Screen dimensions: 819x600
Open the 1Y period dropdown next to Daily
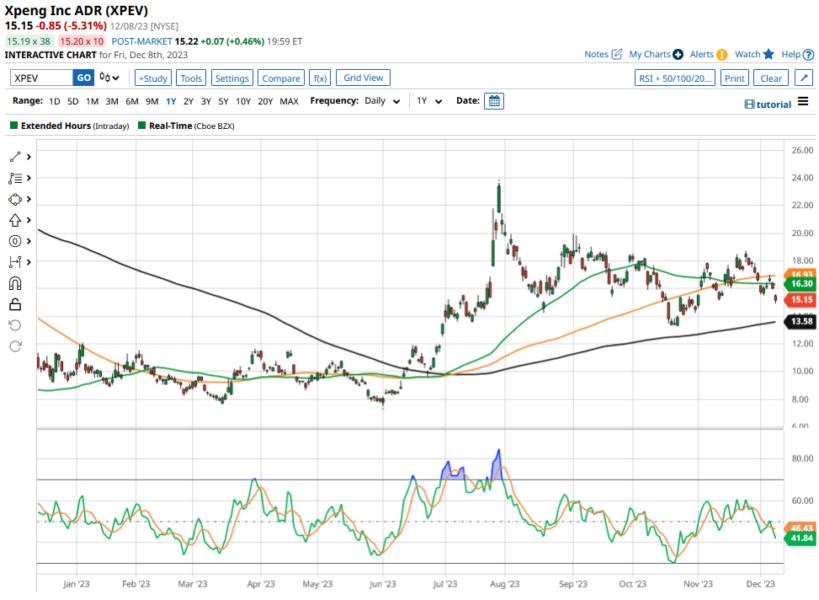(x=429, y=101)
